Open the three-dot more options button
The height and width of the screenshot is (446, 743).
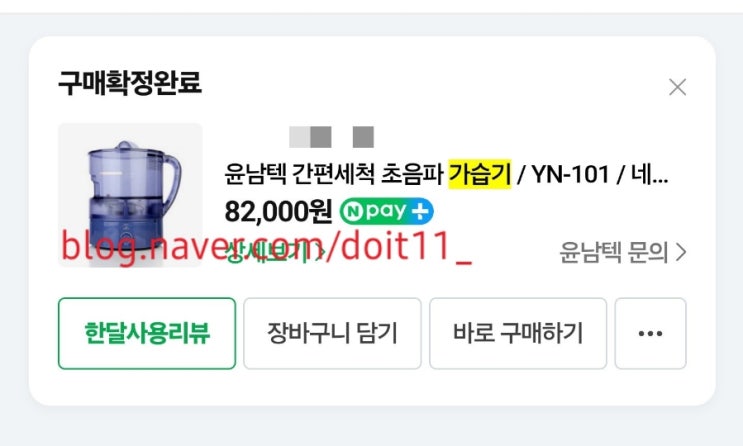click(x=650, y=333)
